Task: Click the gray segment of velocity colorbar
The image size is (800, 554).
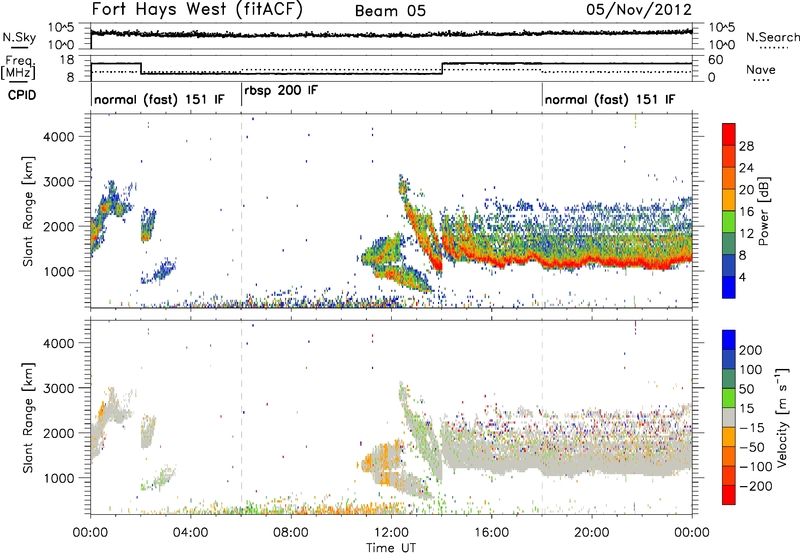Action: tap(729, 418)
